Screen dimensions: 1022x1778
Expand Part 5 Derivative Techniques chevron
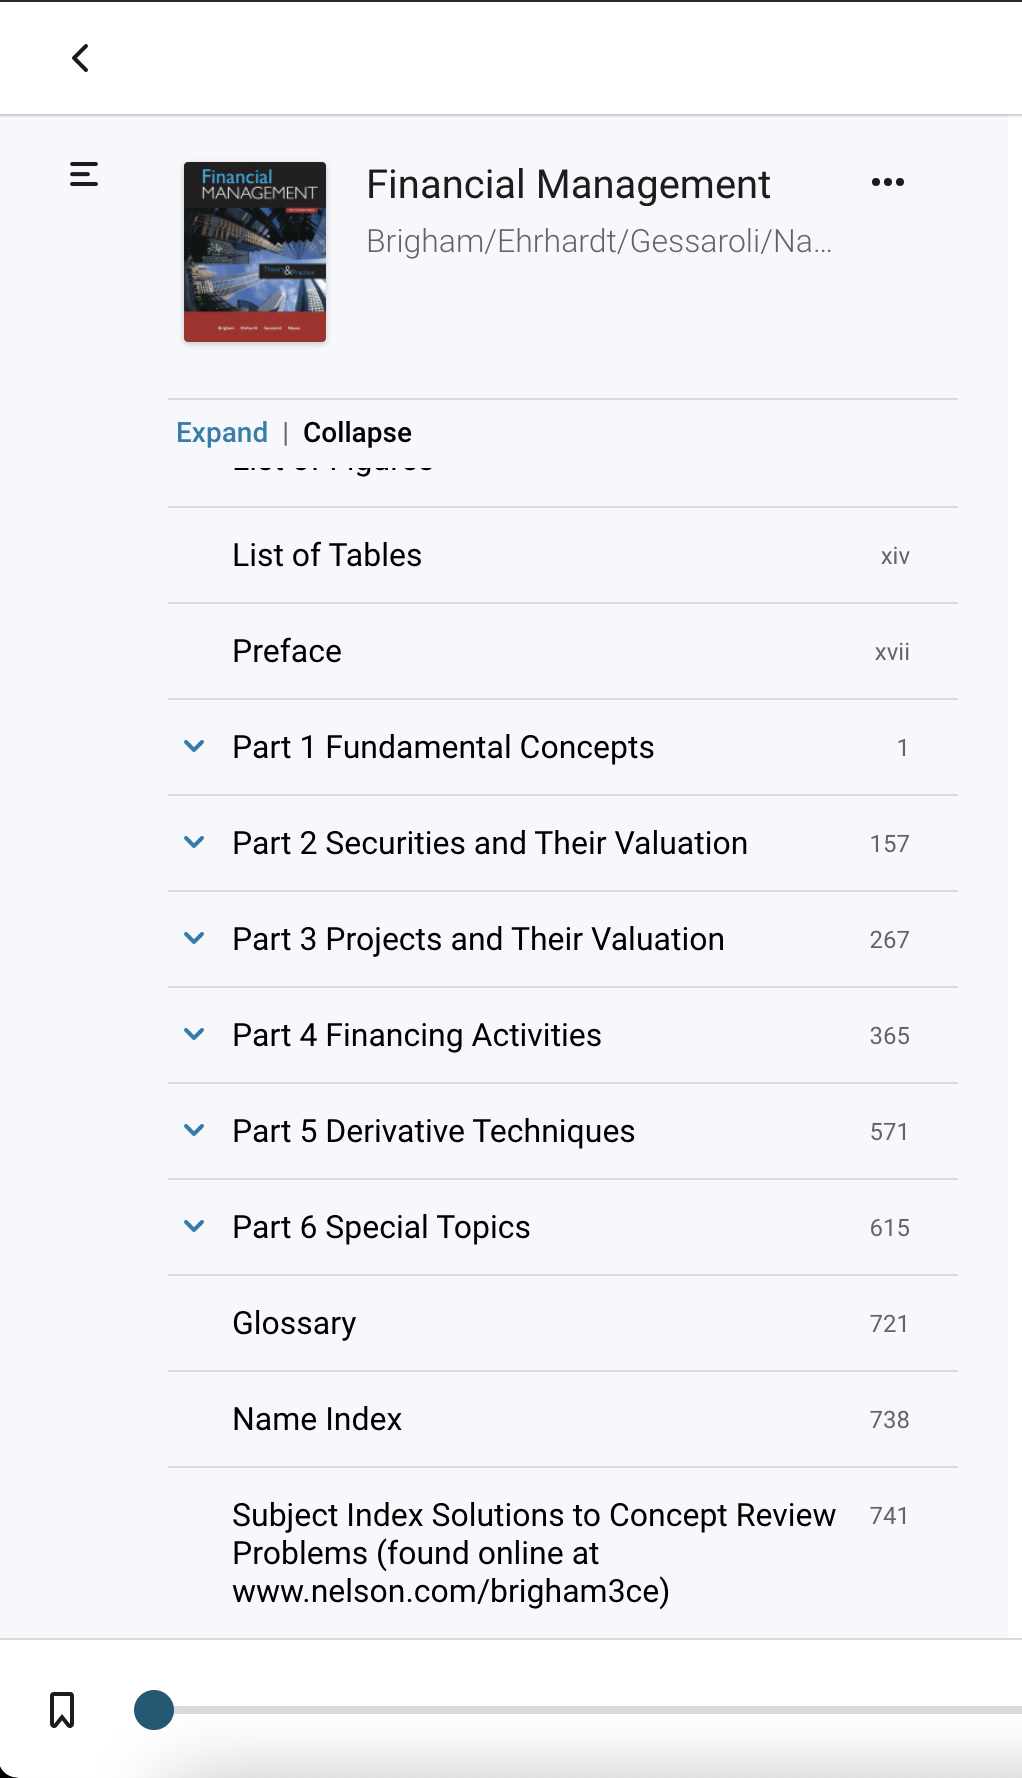tap(195, 1130)
